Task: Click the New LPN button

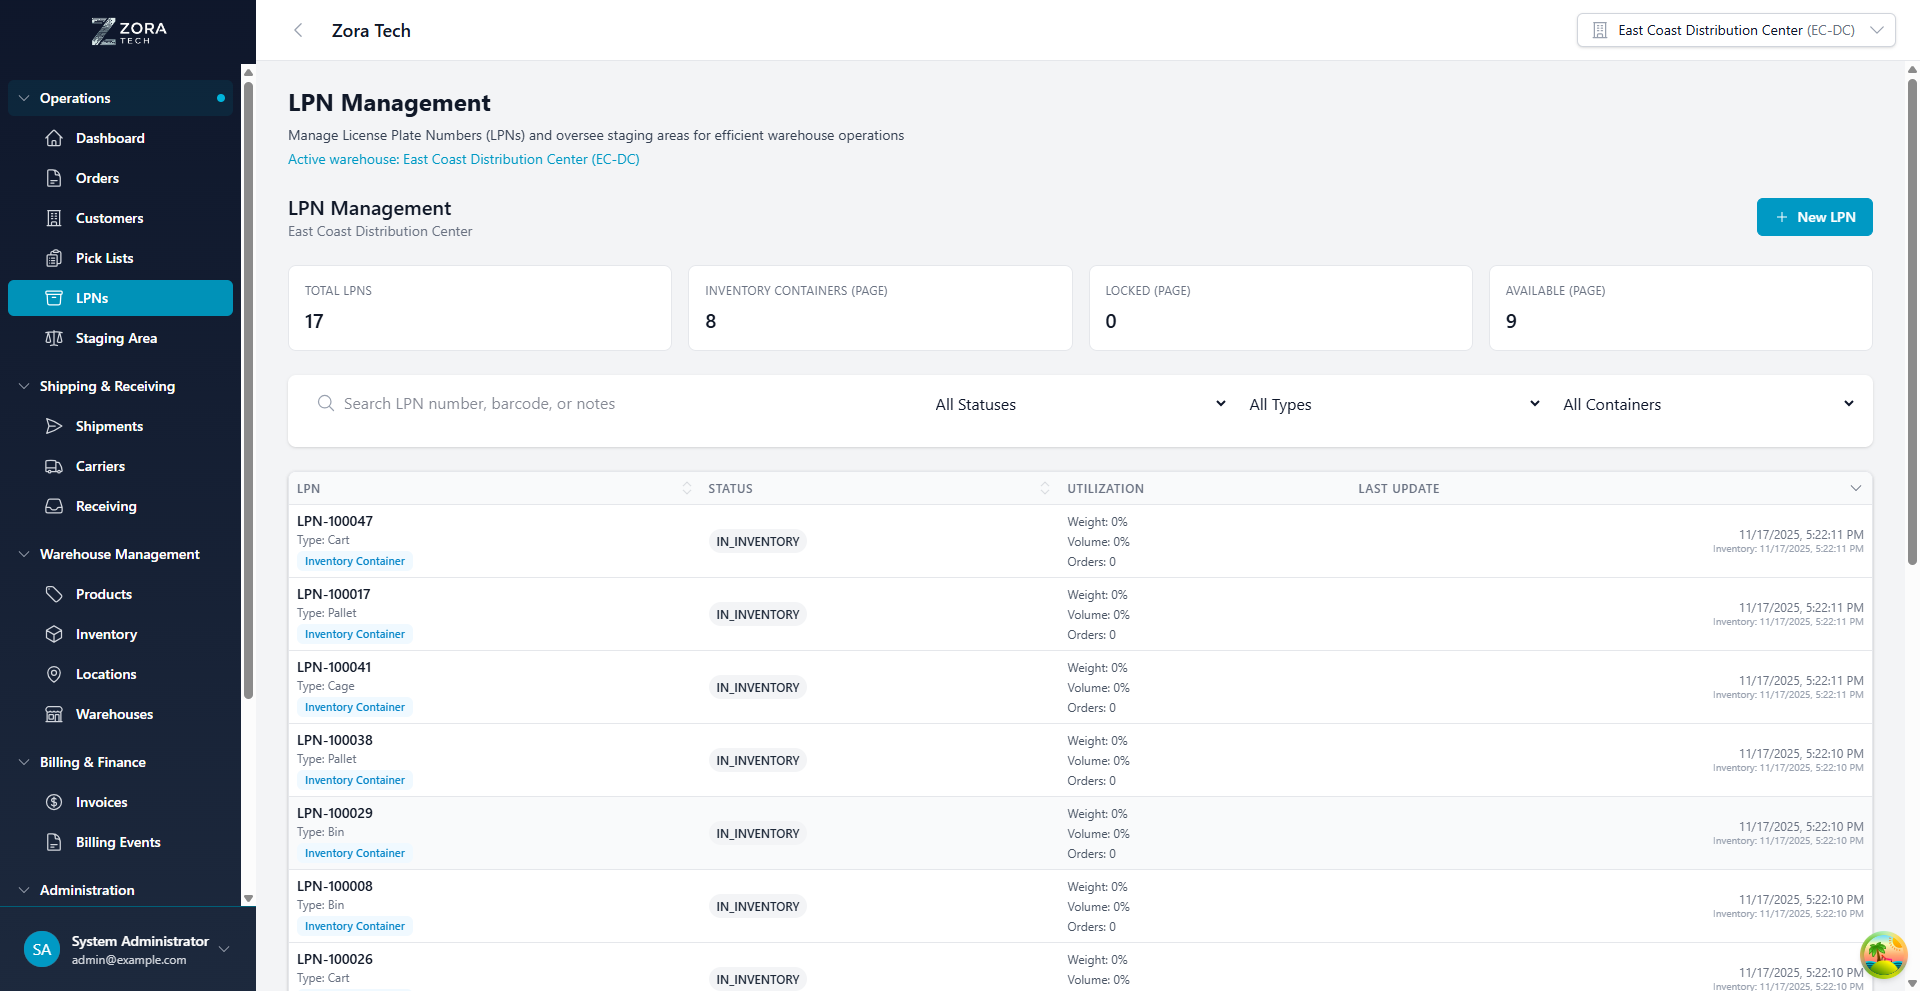Action: point(1814,217)
